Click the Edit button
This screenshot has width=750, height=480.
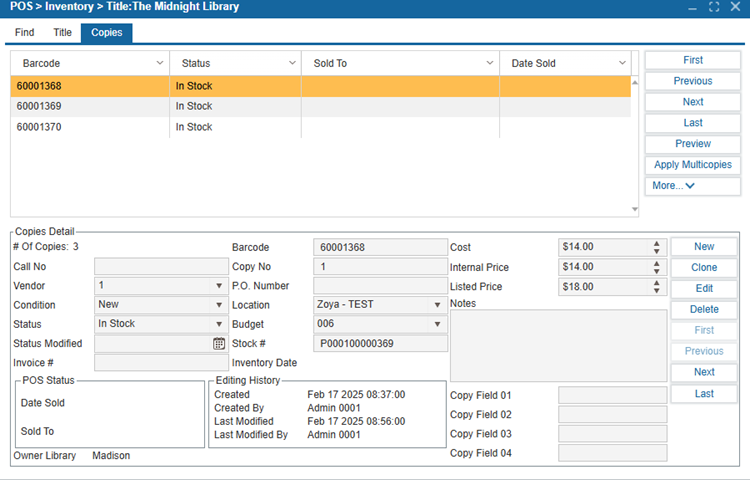tap(704, 289)
